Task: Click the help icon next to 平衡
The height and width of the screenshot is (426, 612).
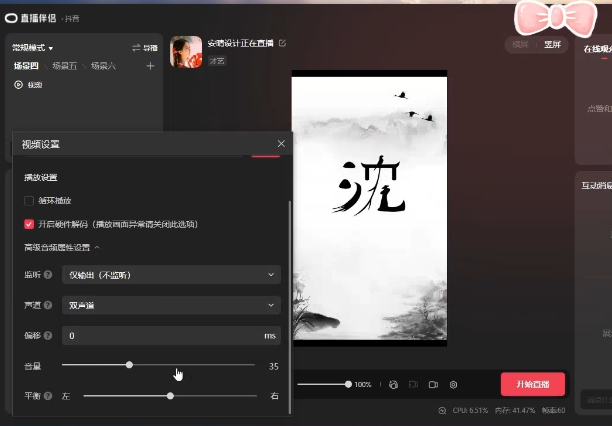Action: pos(49,396)
